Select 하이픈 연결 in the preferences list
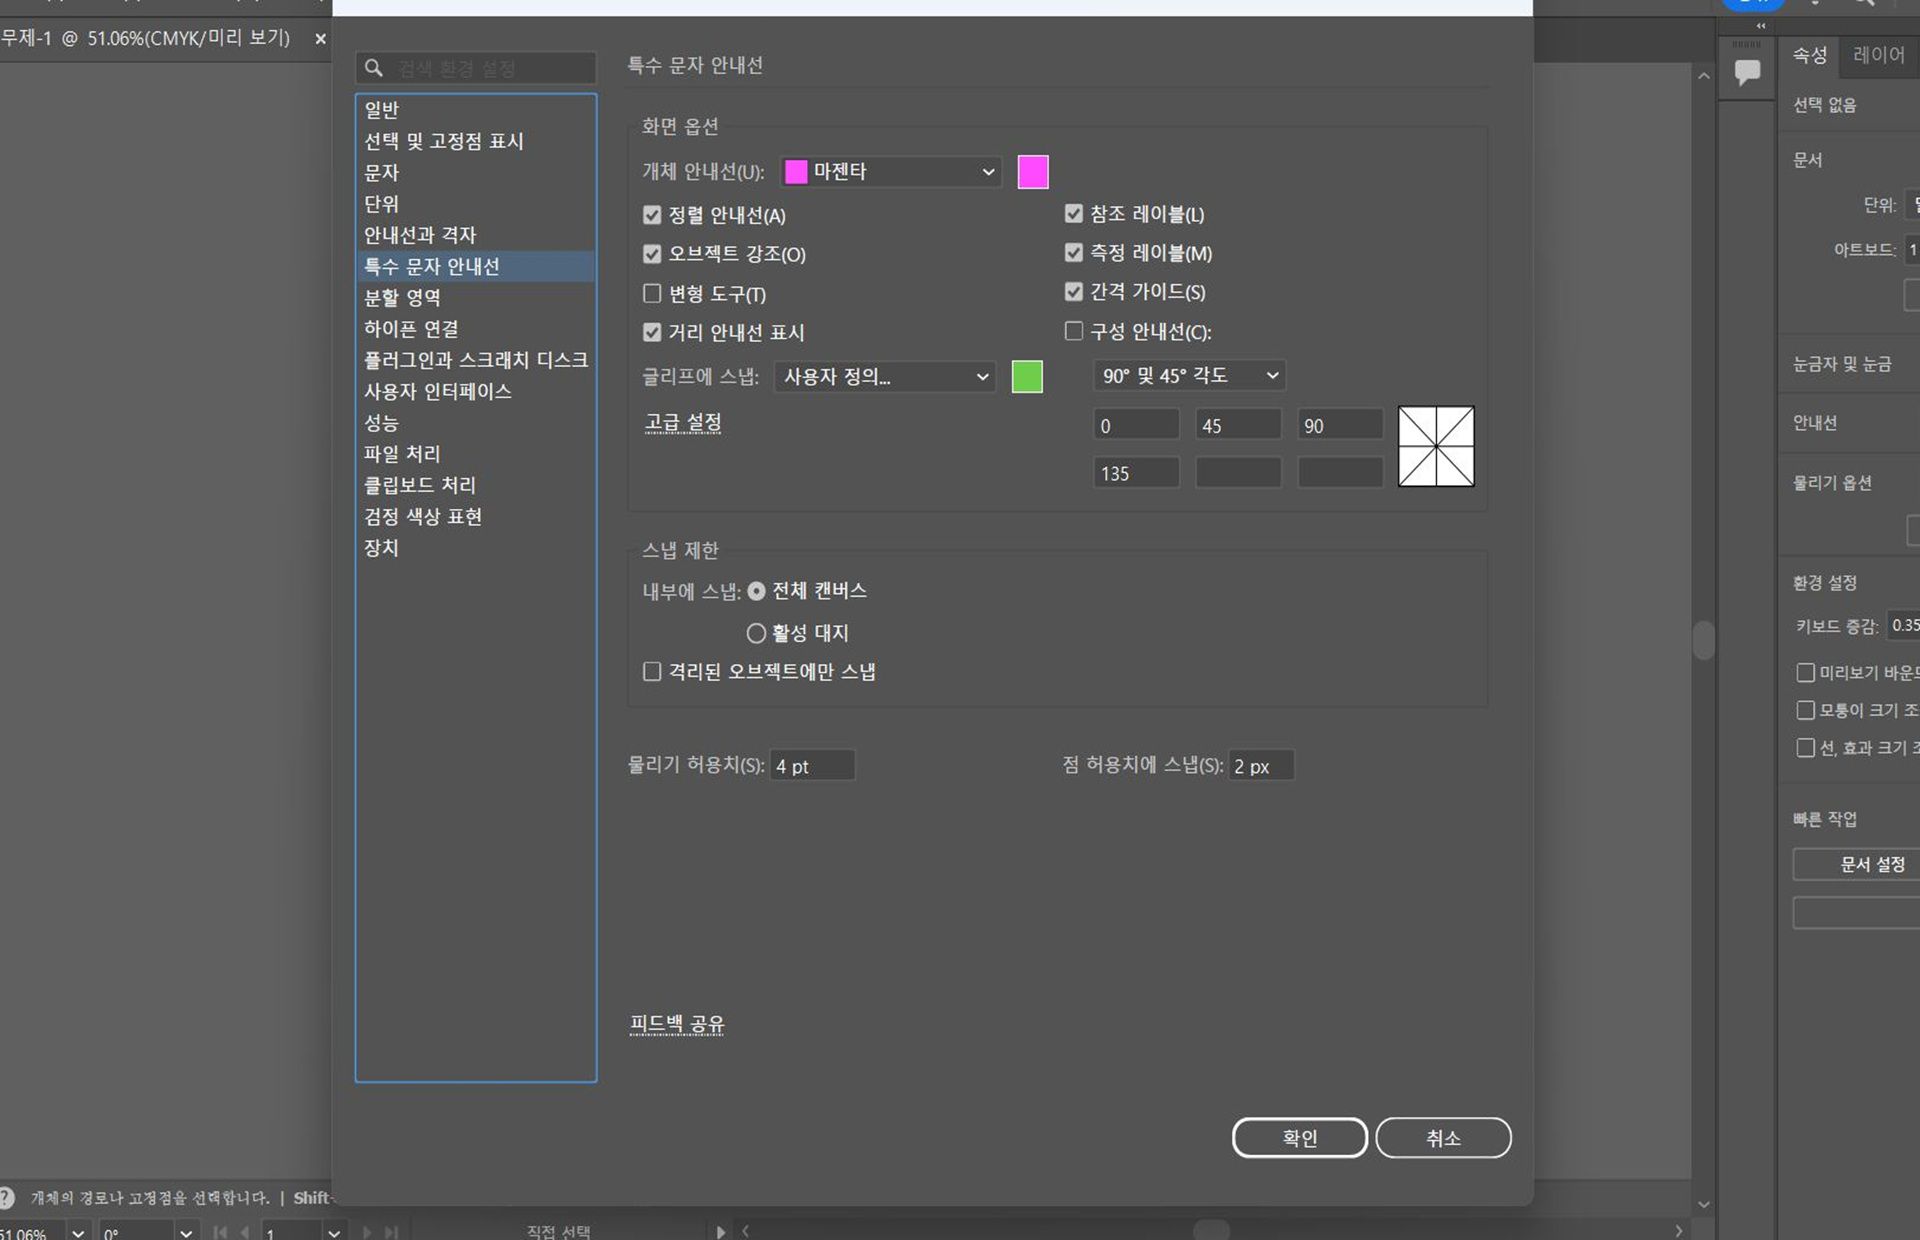The width and height of the screenshot is (1920, 1240). coord(411,328)
